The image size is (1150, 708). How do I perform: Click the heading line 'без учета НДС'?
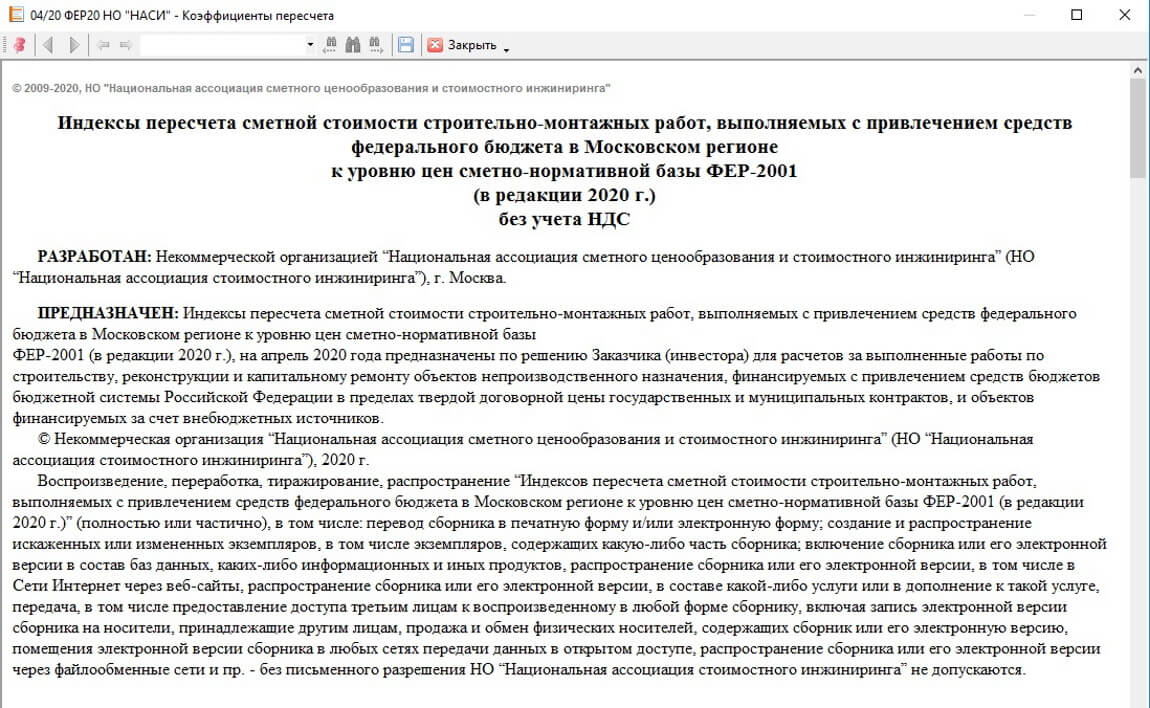tap(564, 219)
